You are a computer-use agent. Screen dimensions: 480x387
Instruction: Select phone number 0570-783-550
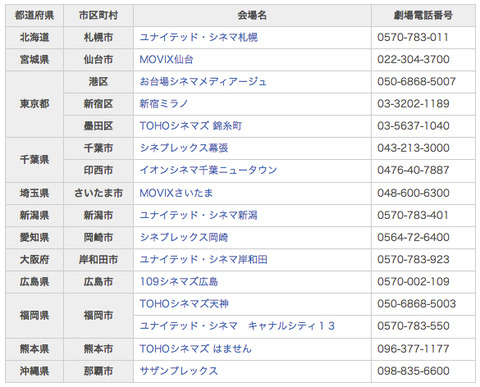point(413,326)
